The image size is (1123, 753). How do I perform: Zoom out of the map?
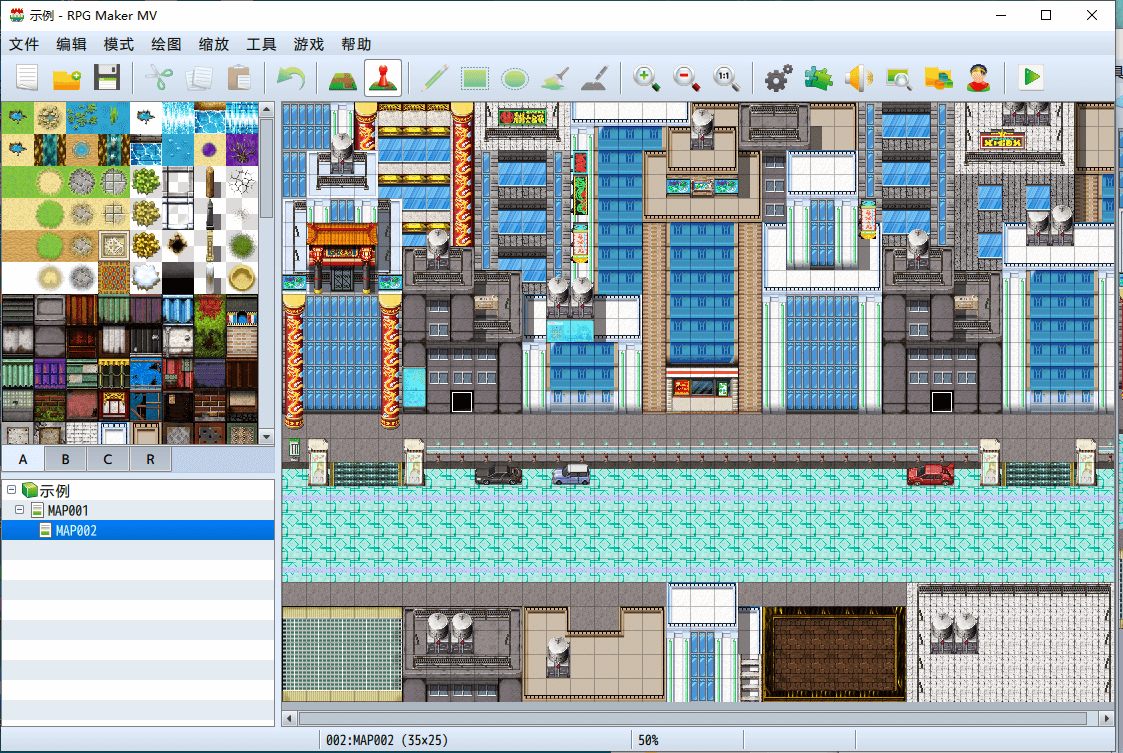coord(687,77)
